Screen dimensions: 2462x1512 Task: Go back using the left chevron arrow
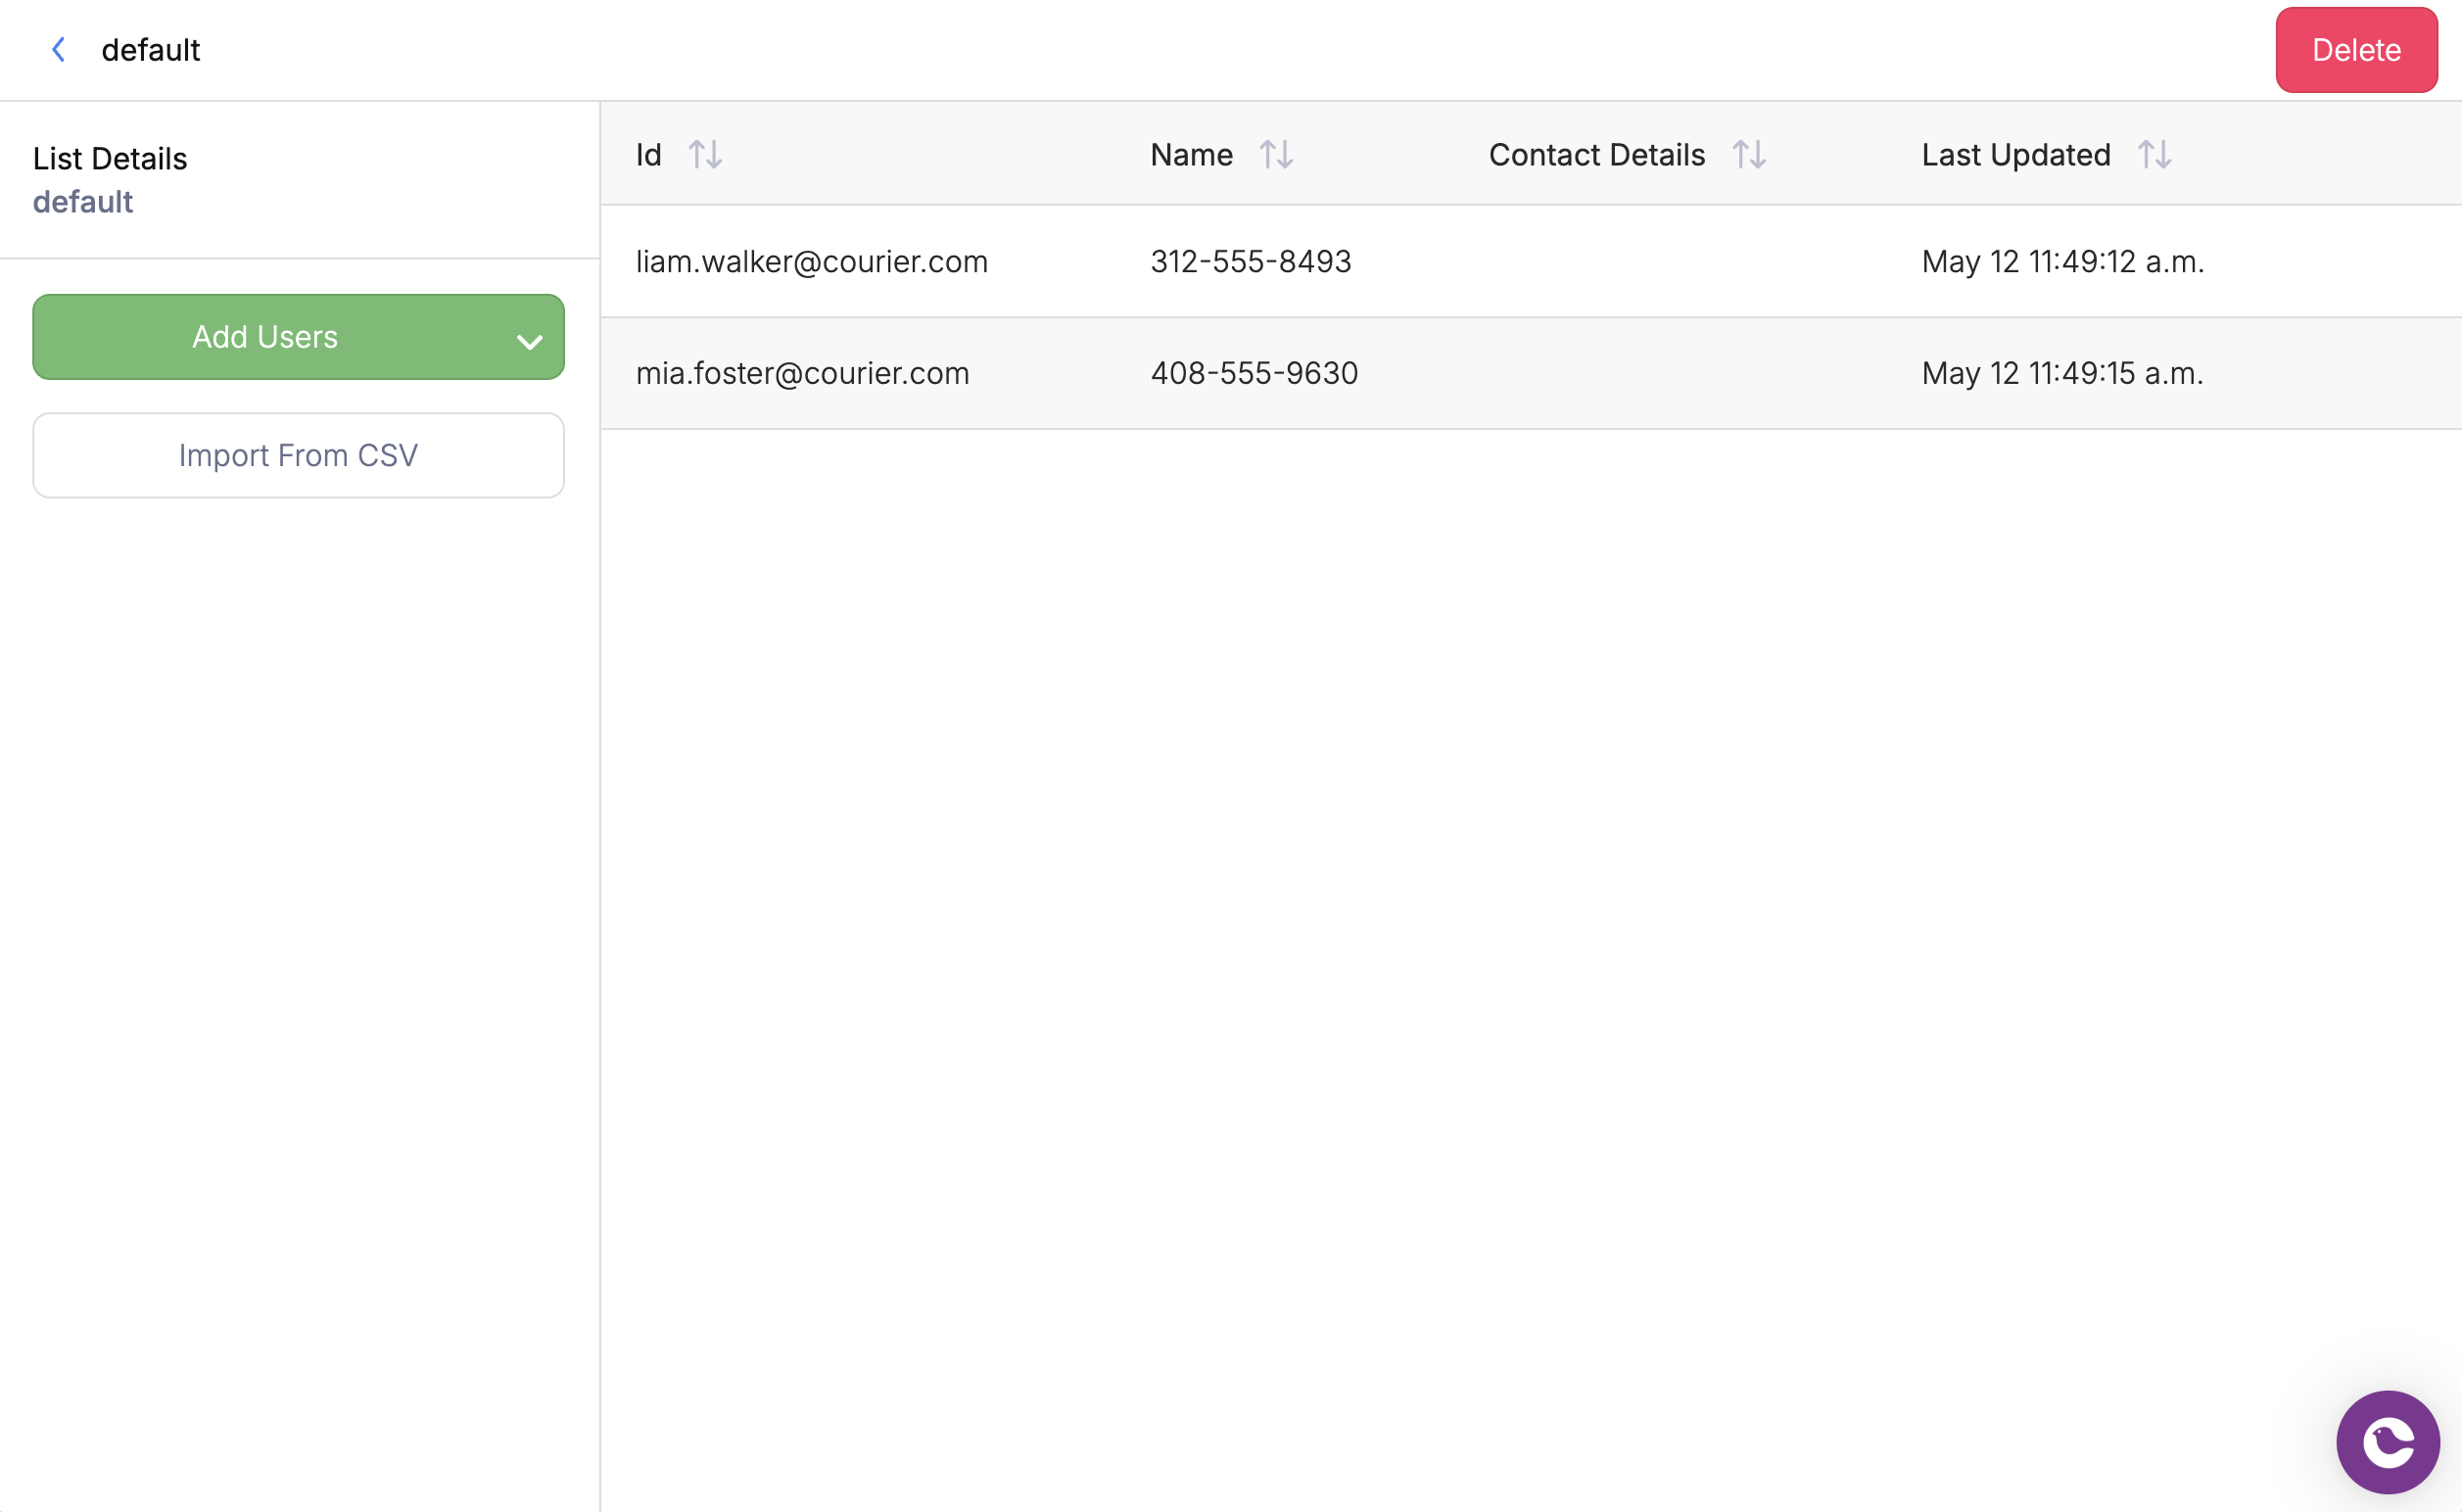[58, 49]
